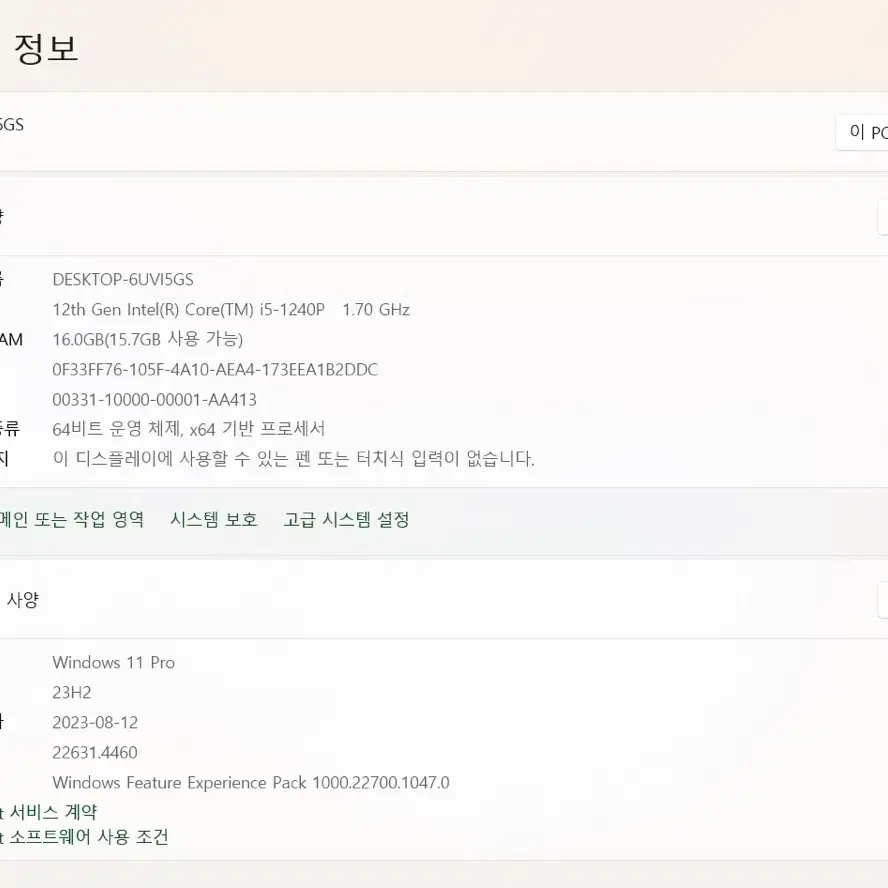Select the device ID starting with 0F33FF76
Image resolution: width=888 pixels, height=888 pixels.
pos(215,370)
